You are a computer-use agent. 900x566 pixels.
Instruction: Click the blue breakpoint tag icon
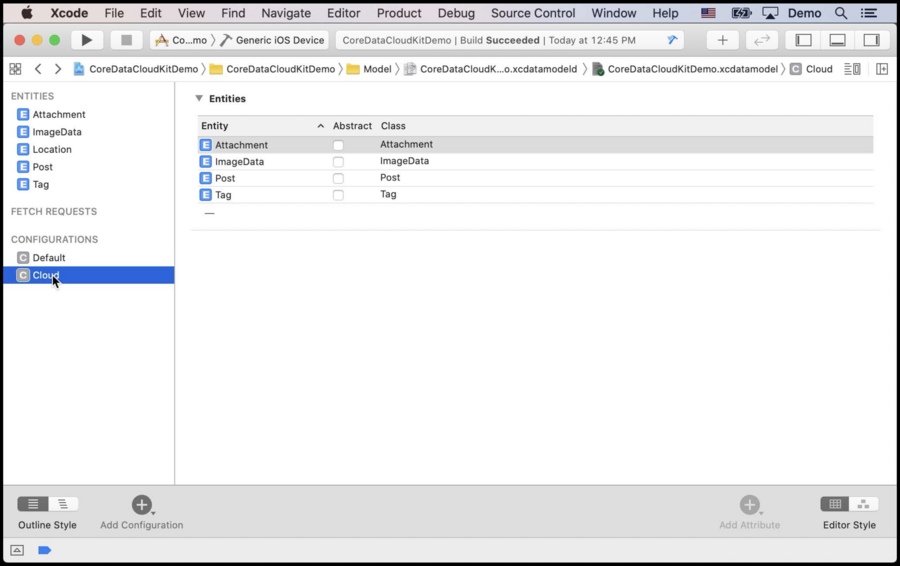[44, 551]
